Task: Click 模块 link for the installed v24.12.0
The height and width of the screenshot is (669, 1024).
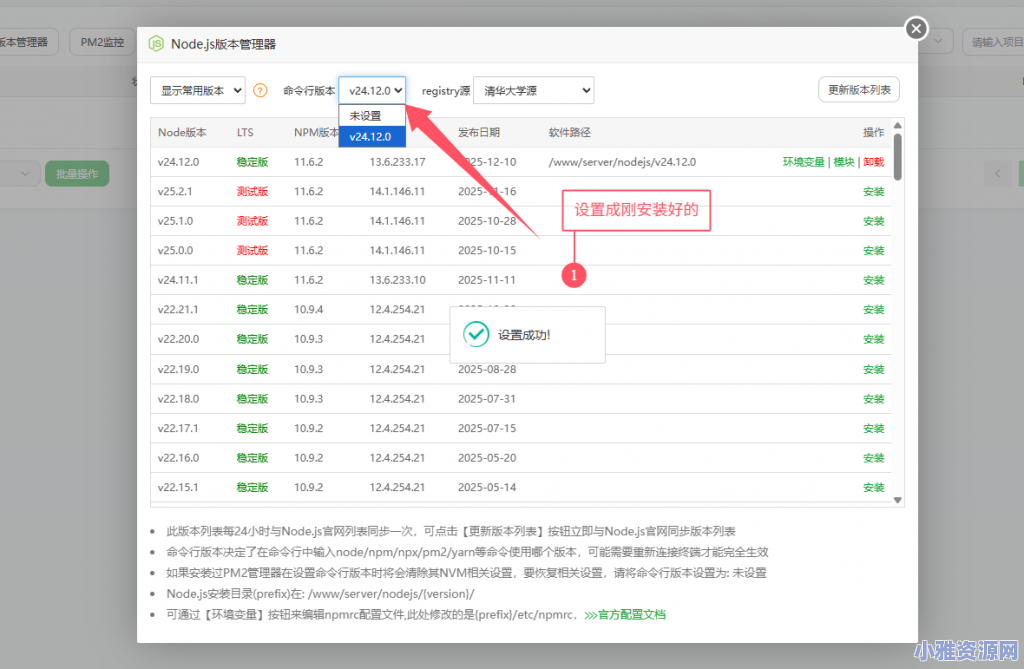Action: pyautogui.click(x=841, y=161)
